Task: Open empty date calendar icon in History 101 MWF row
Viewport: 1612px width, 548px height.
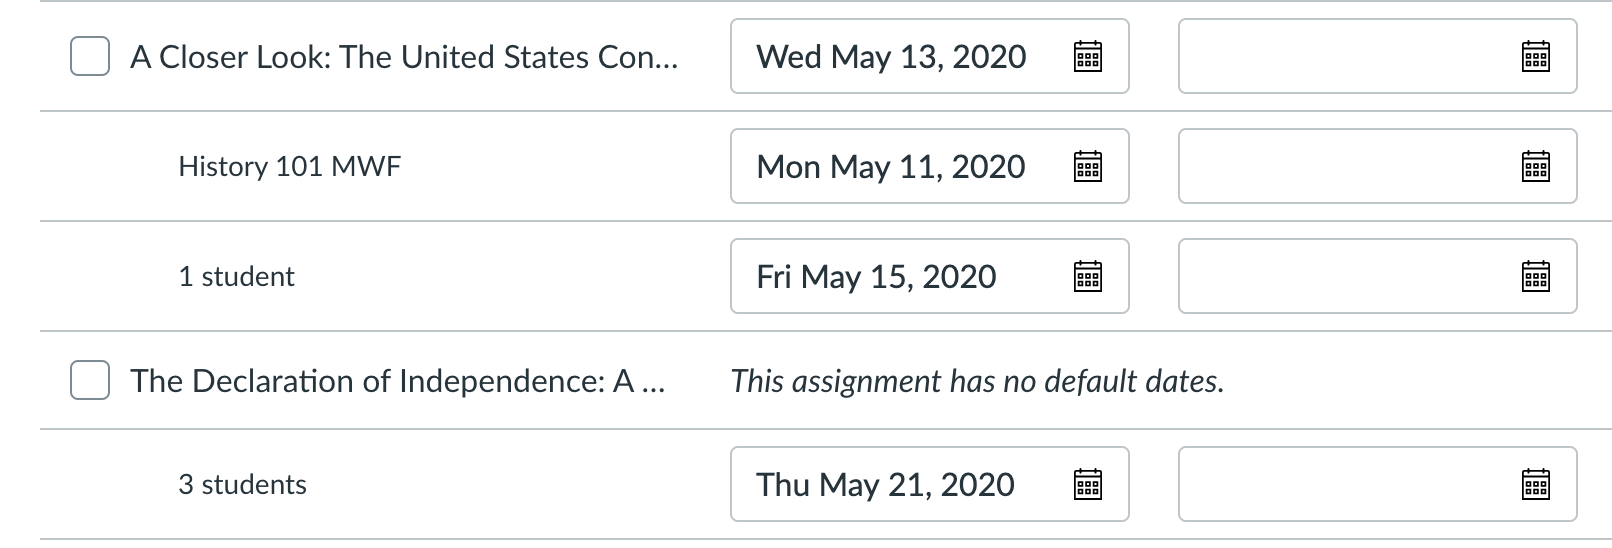Action: click(1535, 166)
